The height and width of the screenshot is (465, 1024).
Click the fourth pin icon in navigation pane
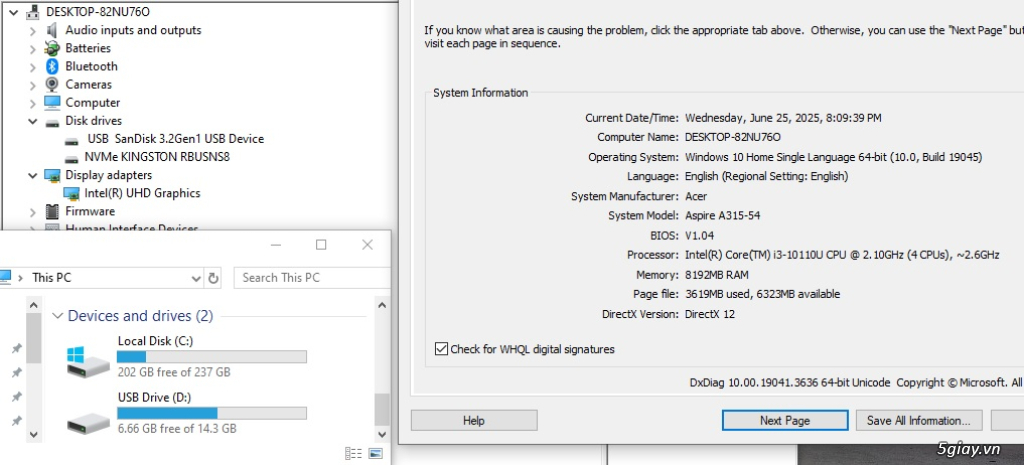[17, 420]
